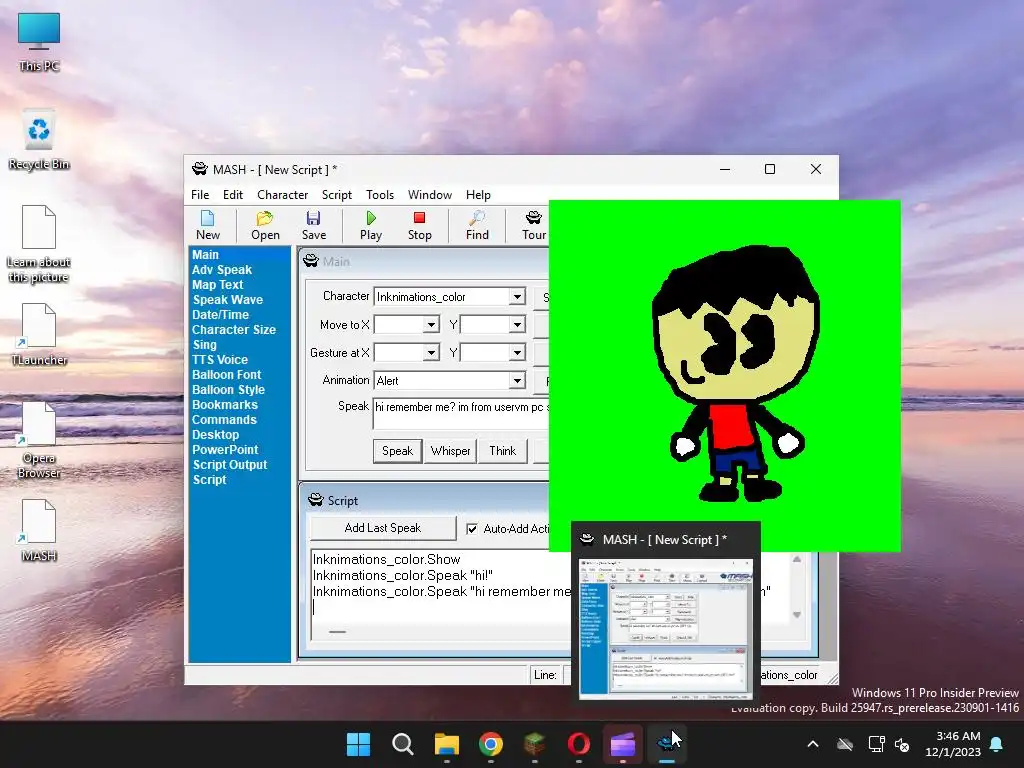
Task: Expand the Move to X dropdown
Action: tap(431, 325)
